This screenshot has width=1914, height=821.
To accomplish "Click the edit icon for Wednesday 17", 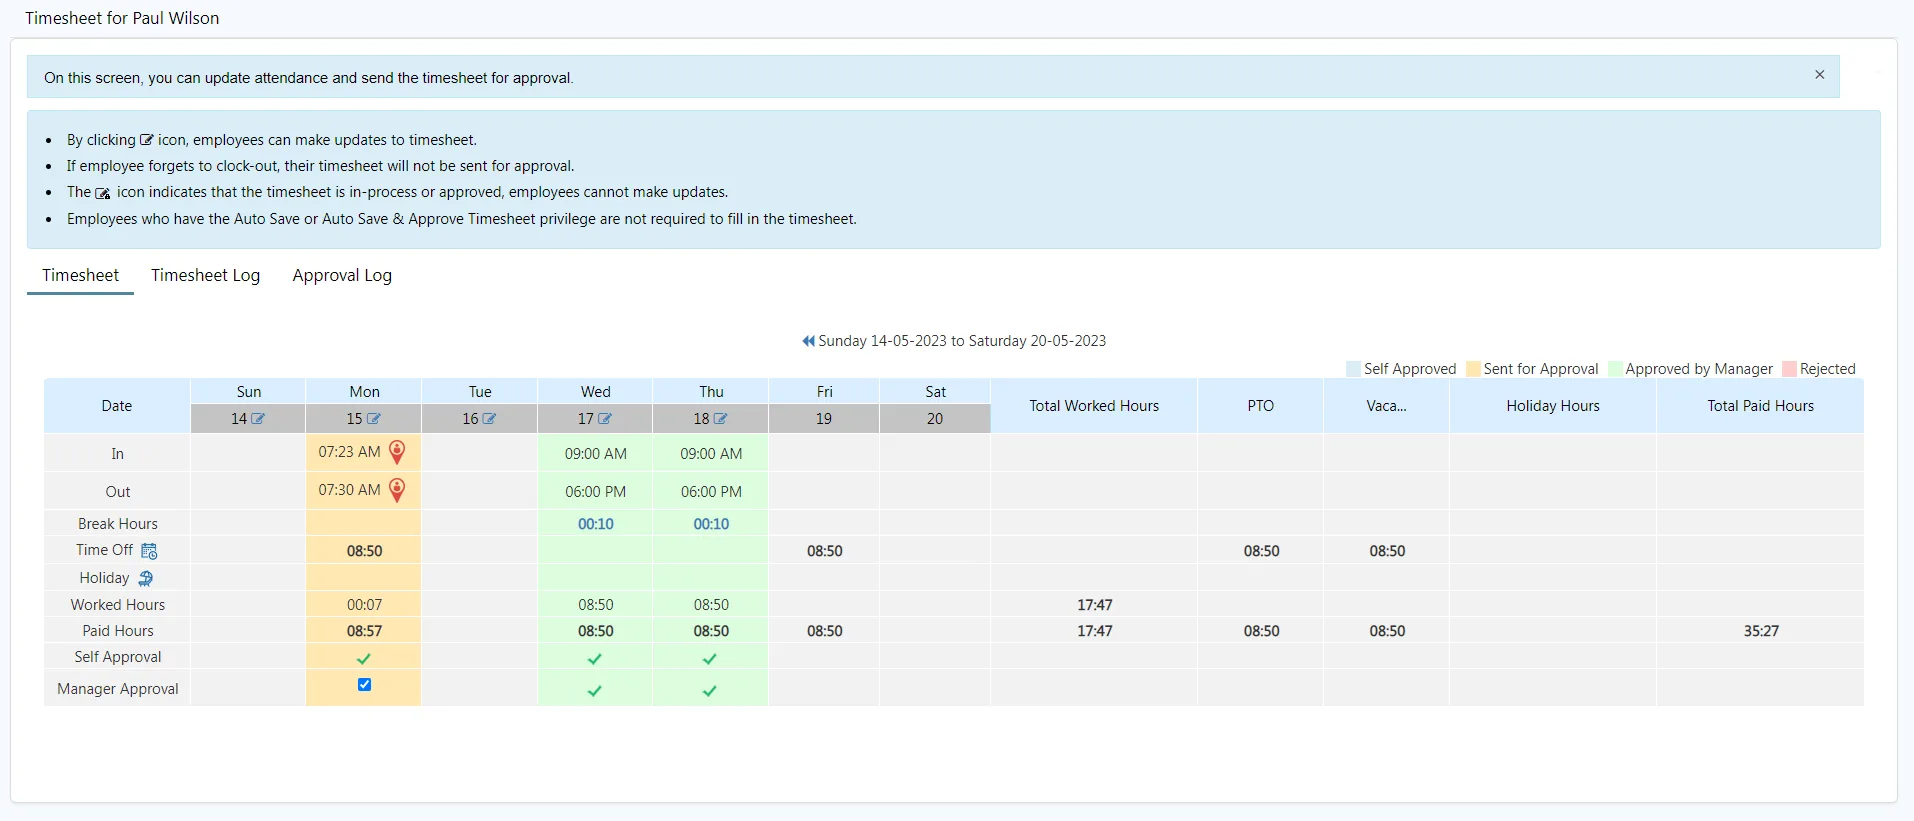I will click(605, 419).
